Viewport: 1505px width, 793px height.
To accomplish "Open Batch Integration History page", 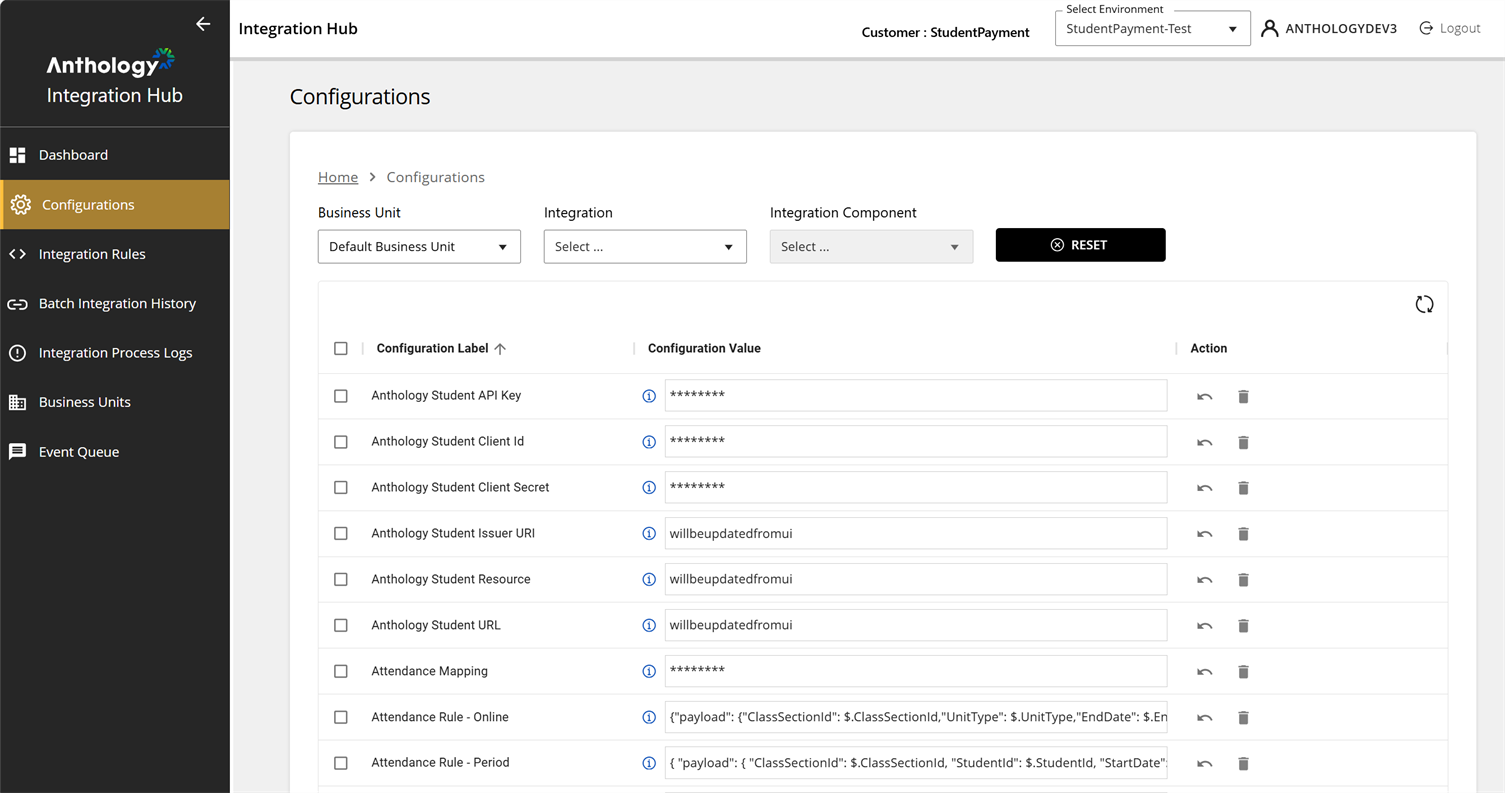I will (117, 304).
